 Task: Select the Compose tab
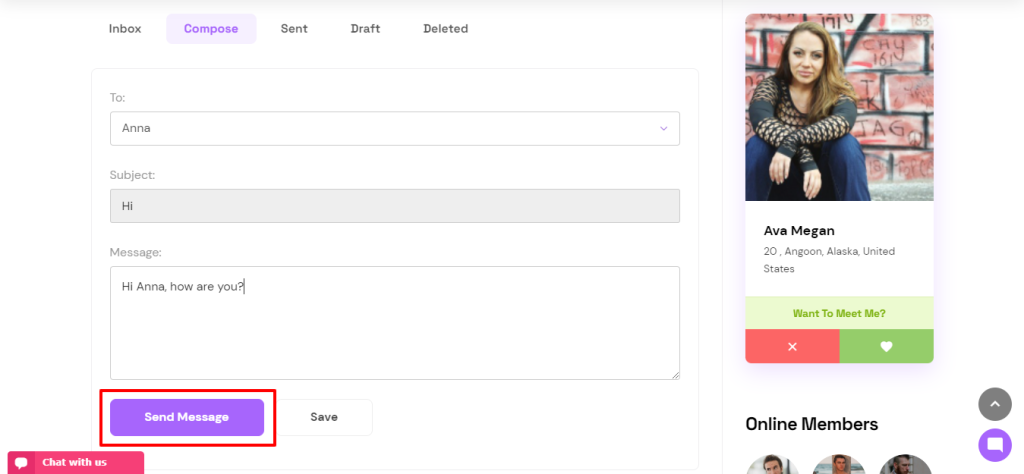[x=211, y=29]
